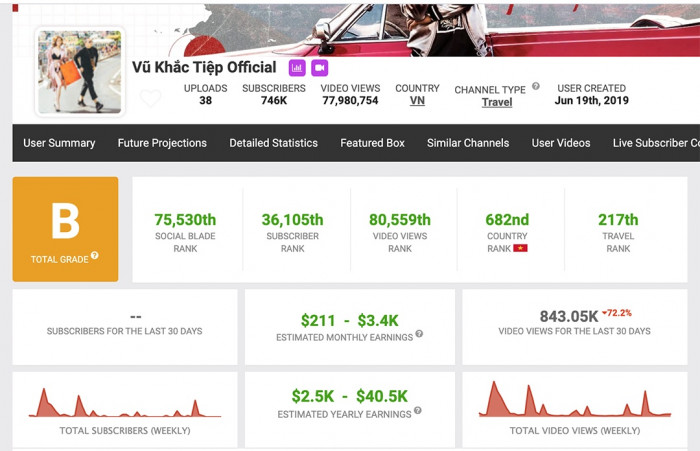Click the Travel channel type link
This screenshot has width=700, height=451.
(x=496, y=102)
